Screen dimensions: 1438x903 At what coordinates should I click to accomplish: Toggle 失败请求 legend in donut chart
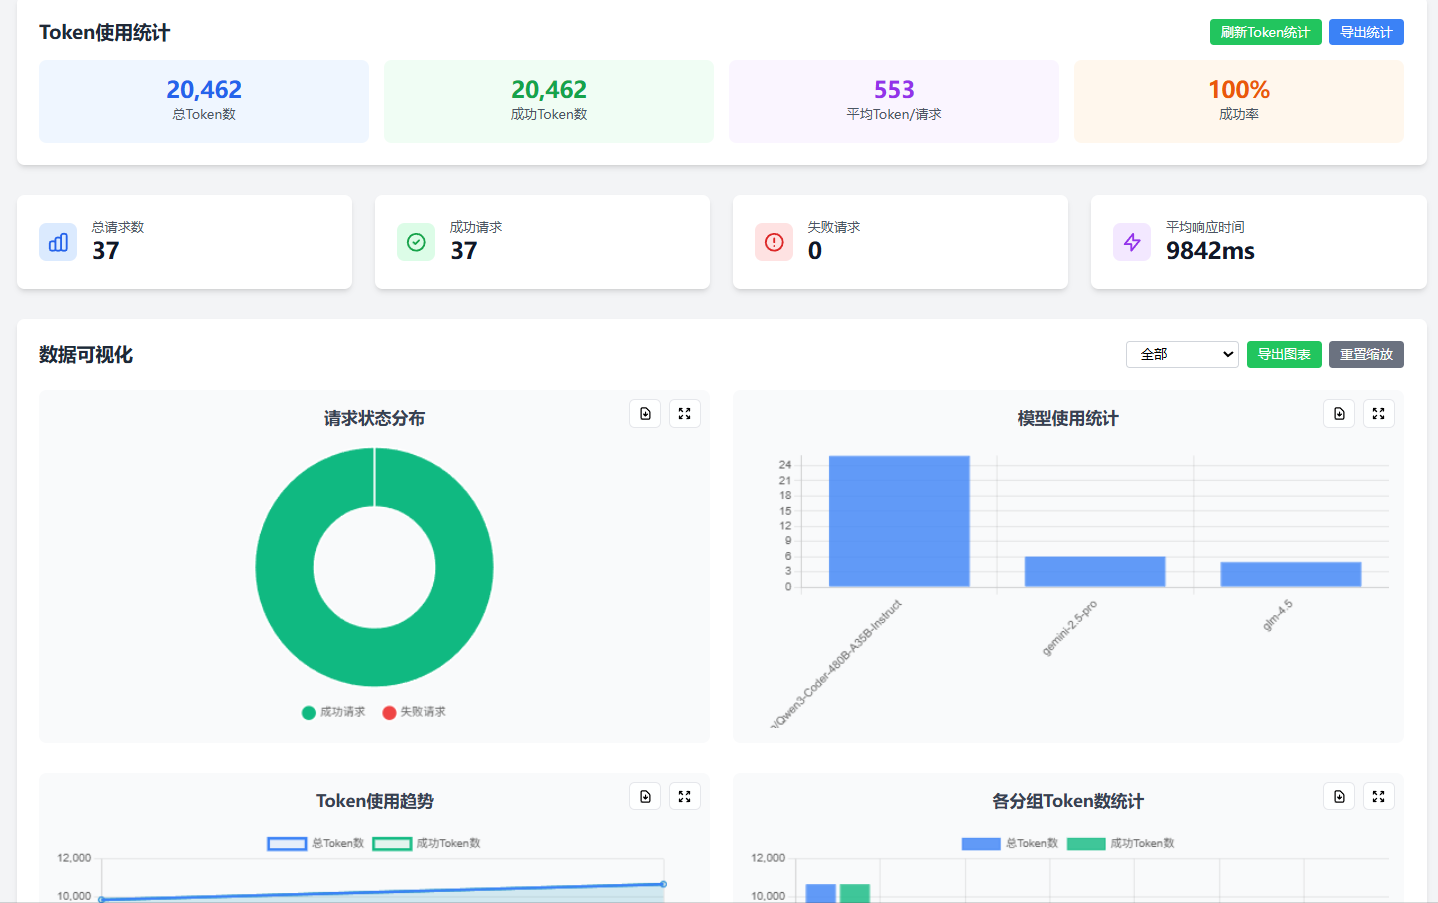coord(414,712)
